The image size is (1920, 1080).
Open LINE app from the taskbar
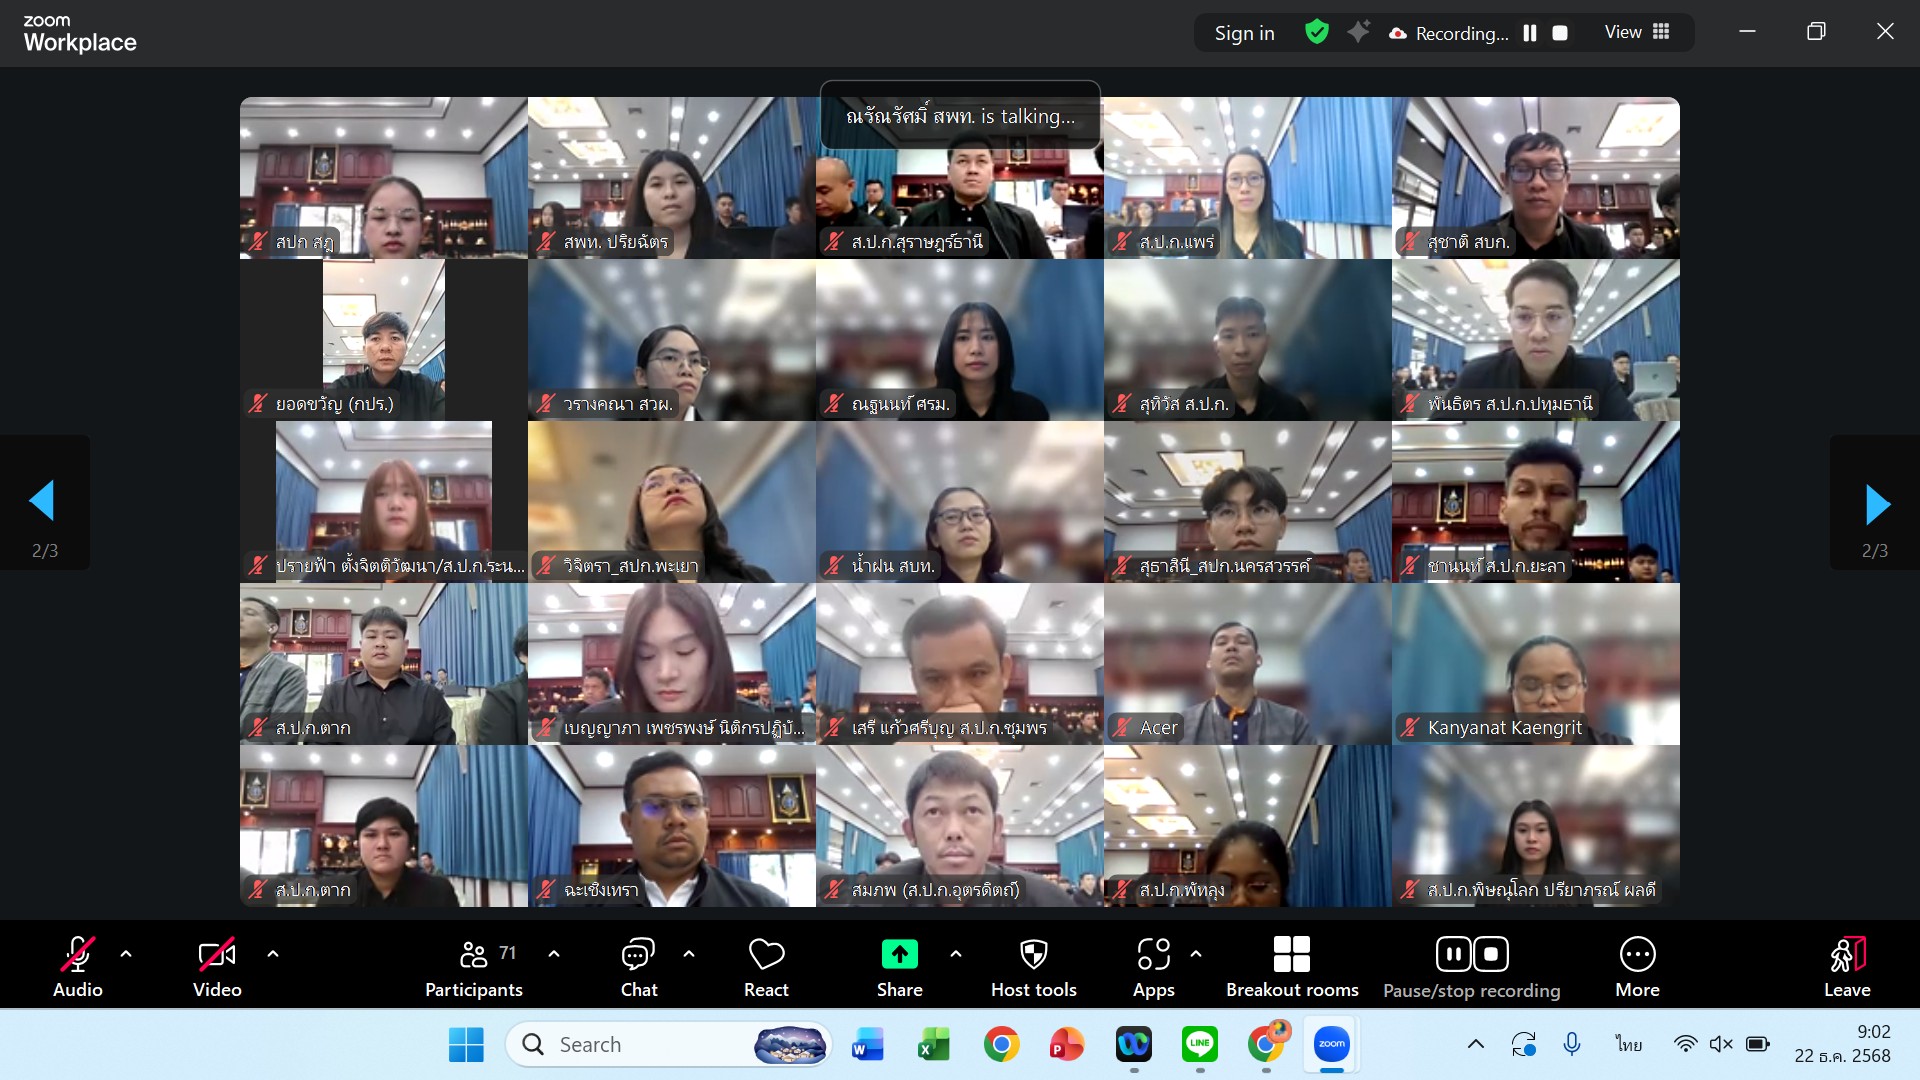[1199, 1044]
